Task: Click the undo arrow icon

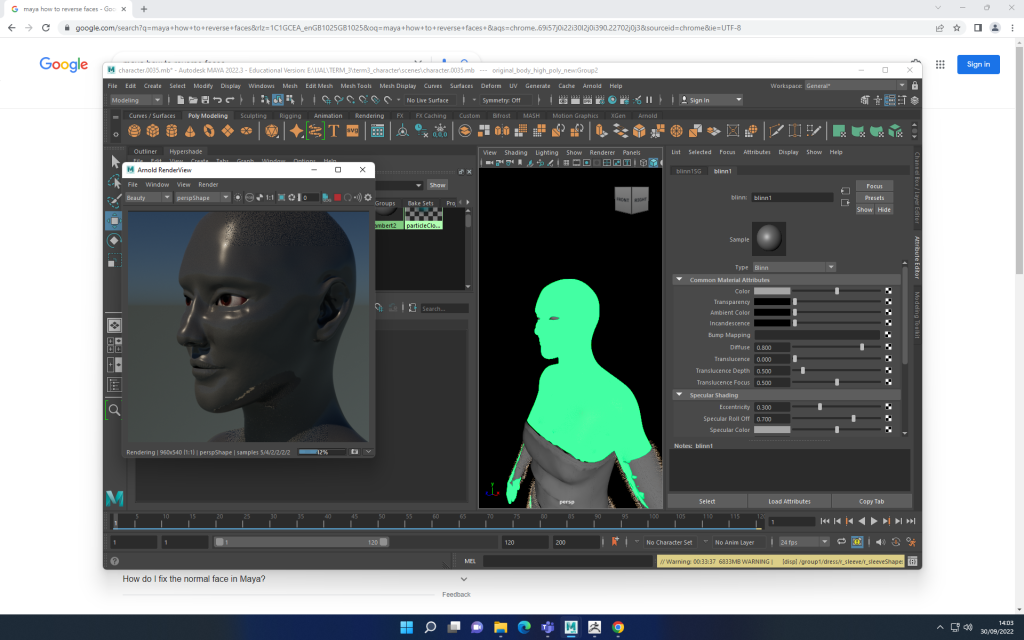Action: tap(217, 100)
